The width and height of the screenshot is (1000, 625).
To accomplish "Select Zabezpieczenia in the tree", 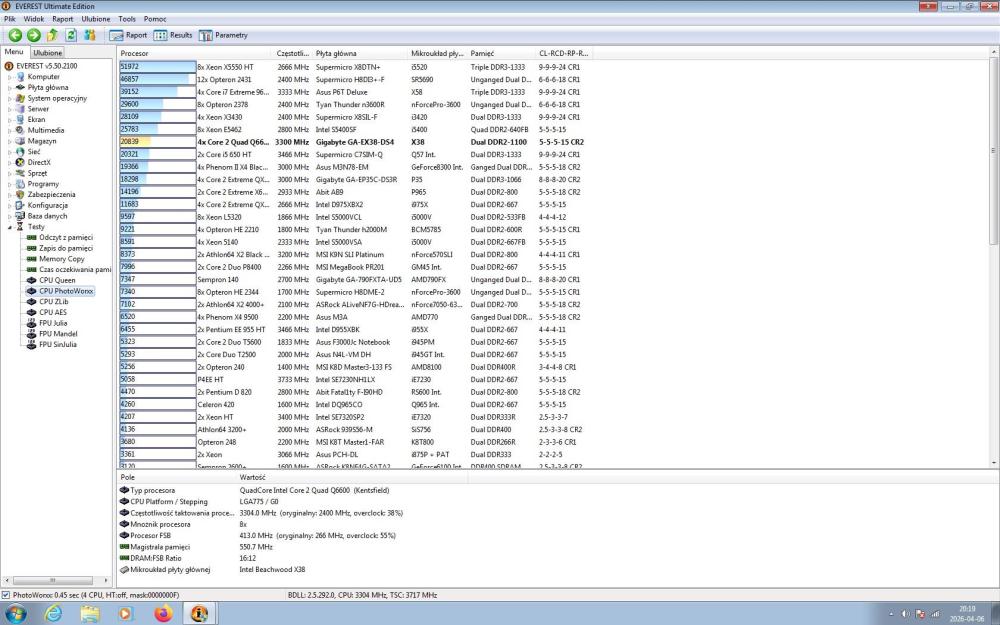I will click(x=51, y=195).
